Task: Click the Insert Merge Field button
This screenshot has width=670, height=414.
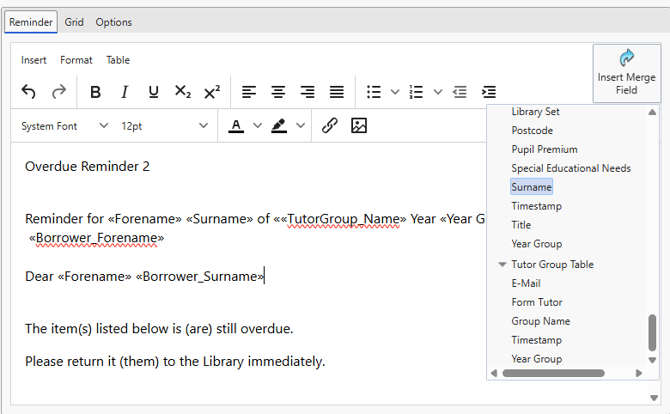Action: 627,73
